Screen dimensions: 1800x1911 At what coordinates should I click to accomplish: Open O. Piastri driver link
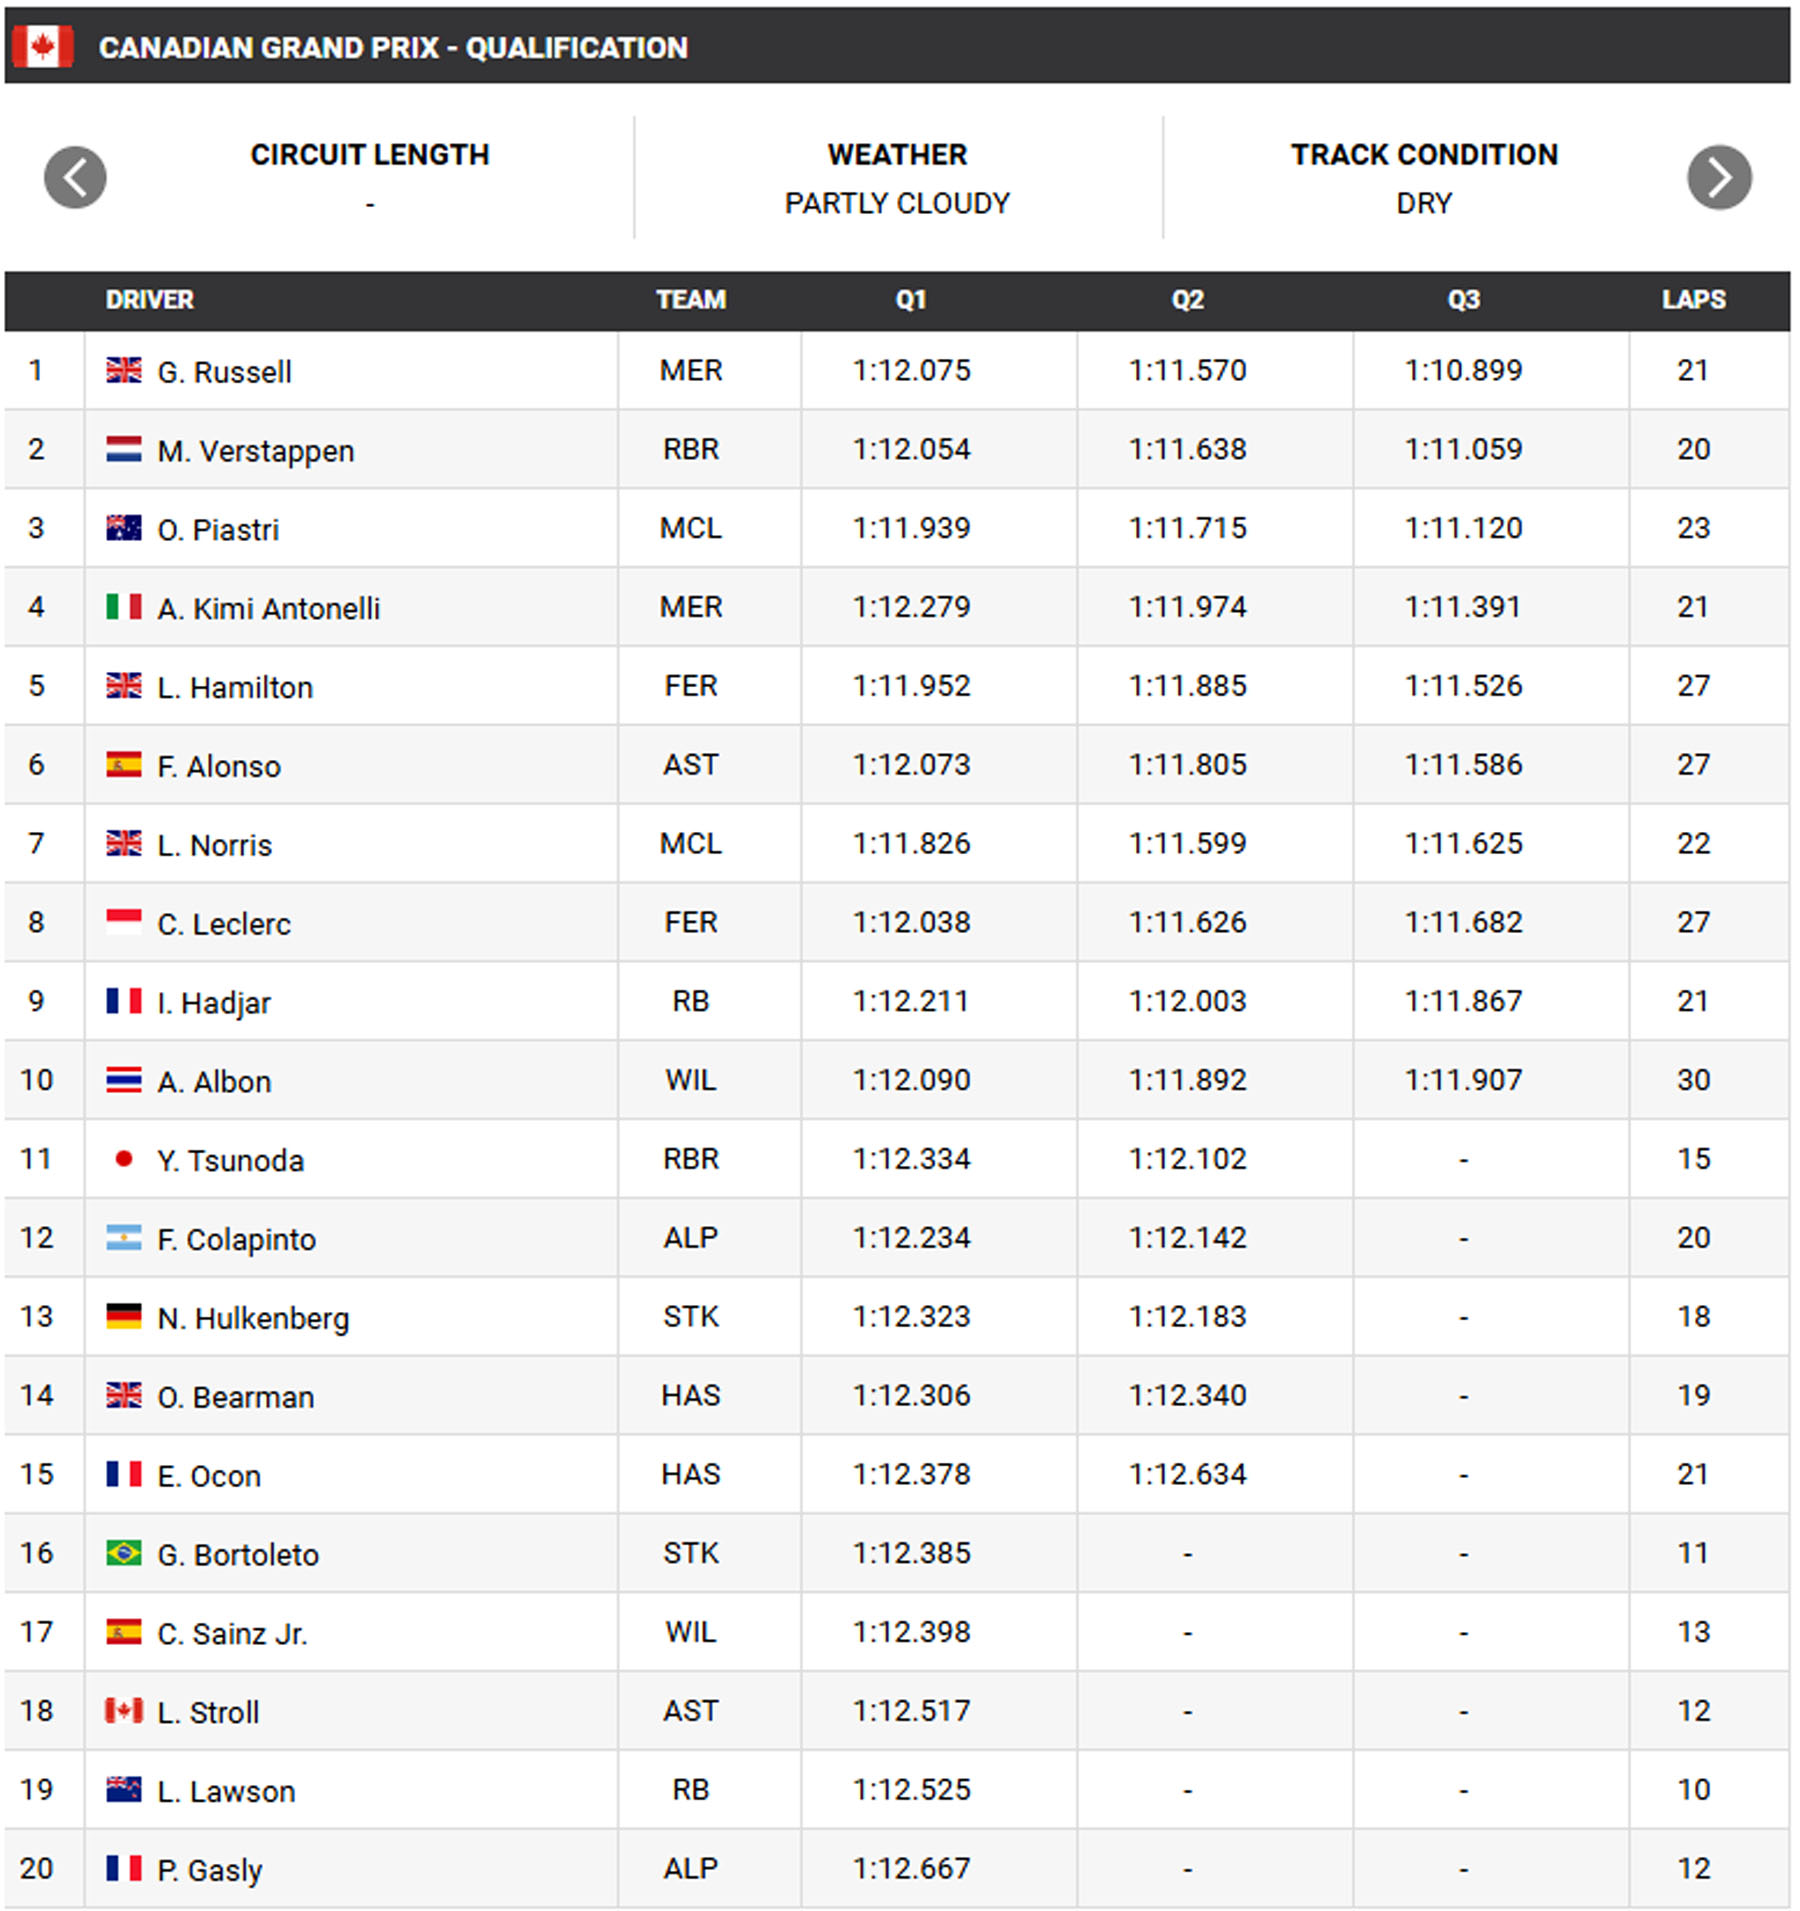pyautogui.click(x=218, y=529)
